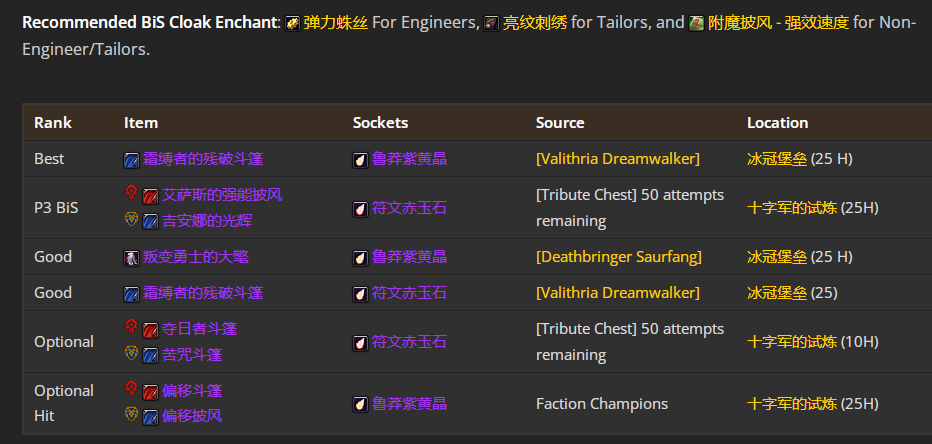
Task: Open the 苦咒斗篷 item link
Action: pyautogui.click(x=192, y=355)
